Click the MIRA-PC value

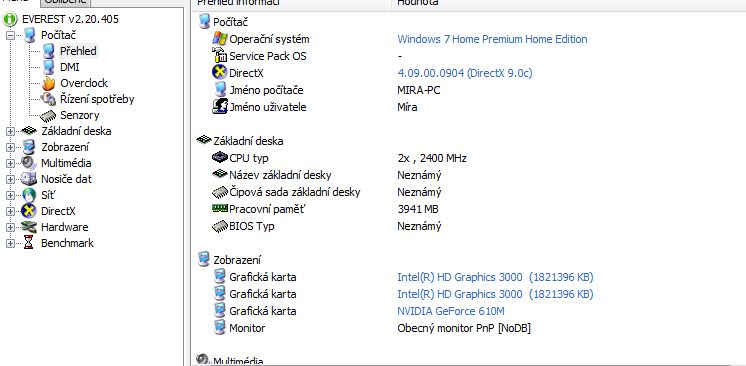419,90
